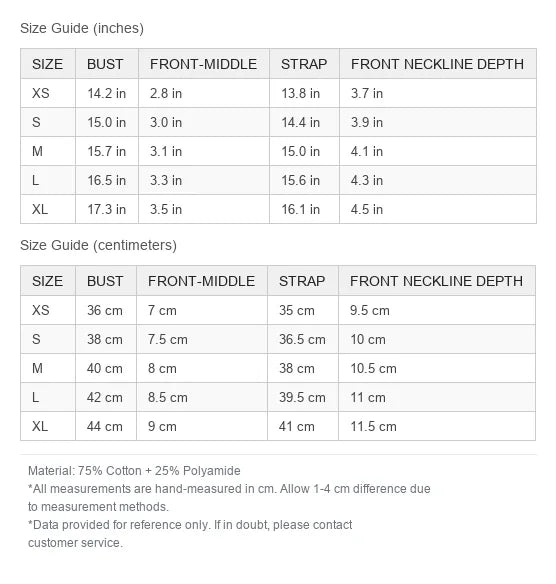Click the 'please contact customer service' note

point(190,534)
